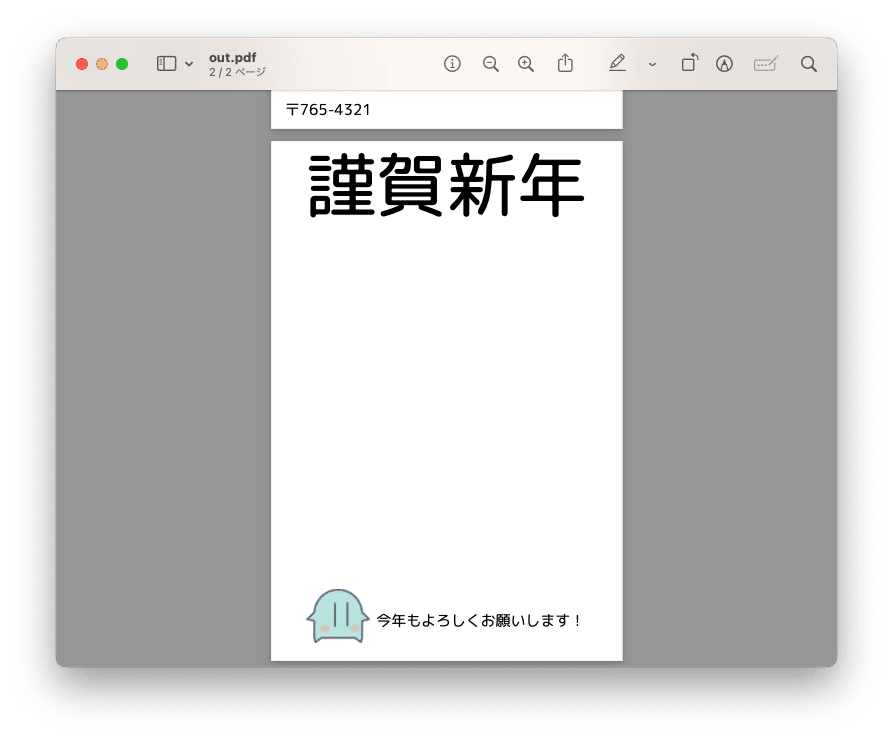The width and height of the screenshot is (893, 741).
Task: Click the 〒765-4321 postal code text
Action: click(x=328, y=110)
